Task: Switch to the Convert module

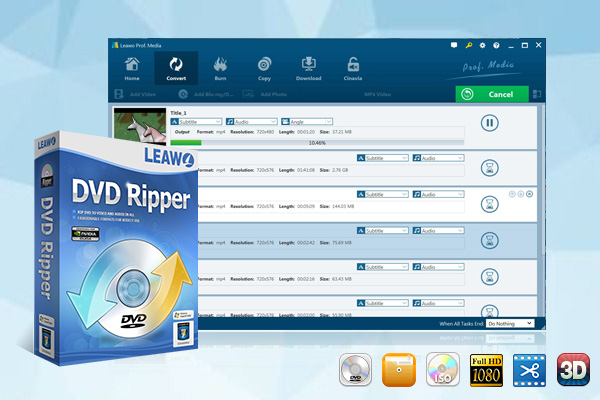Action: 176,69
